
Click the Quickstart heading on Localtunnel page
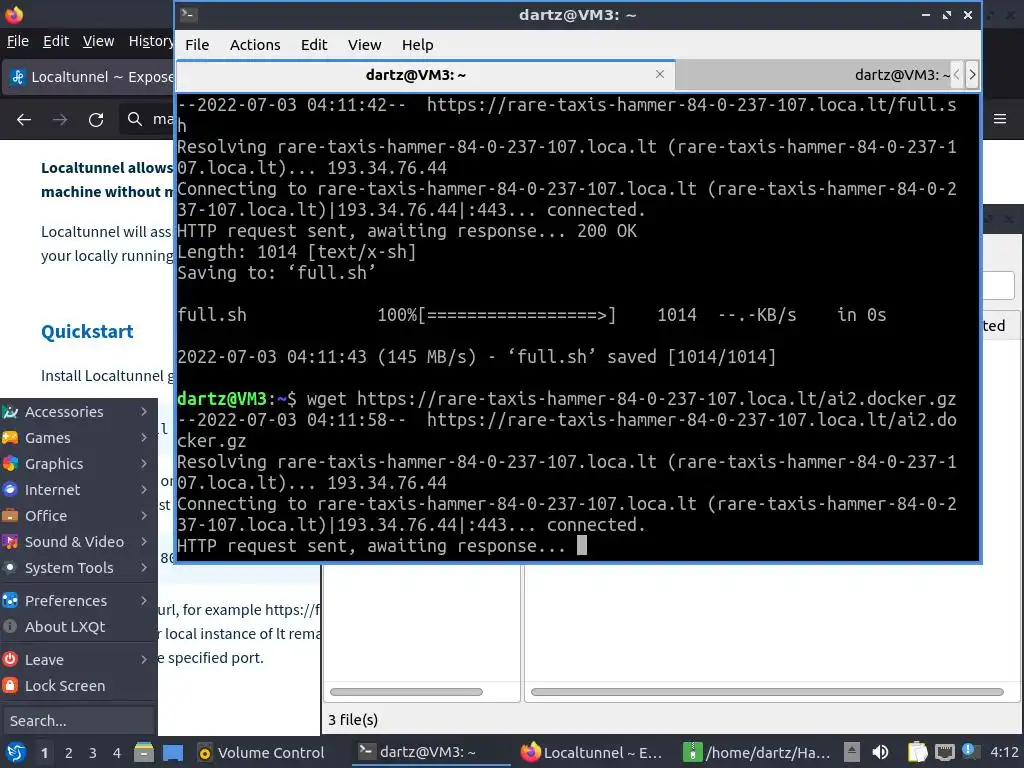coord(87,332)
